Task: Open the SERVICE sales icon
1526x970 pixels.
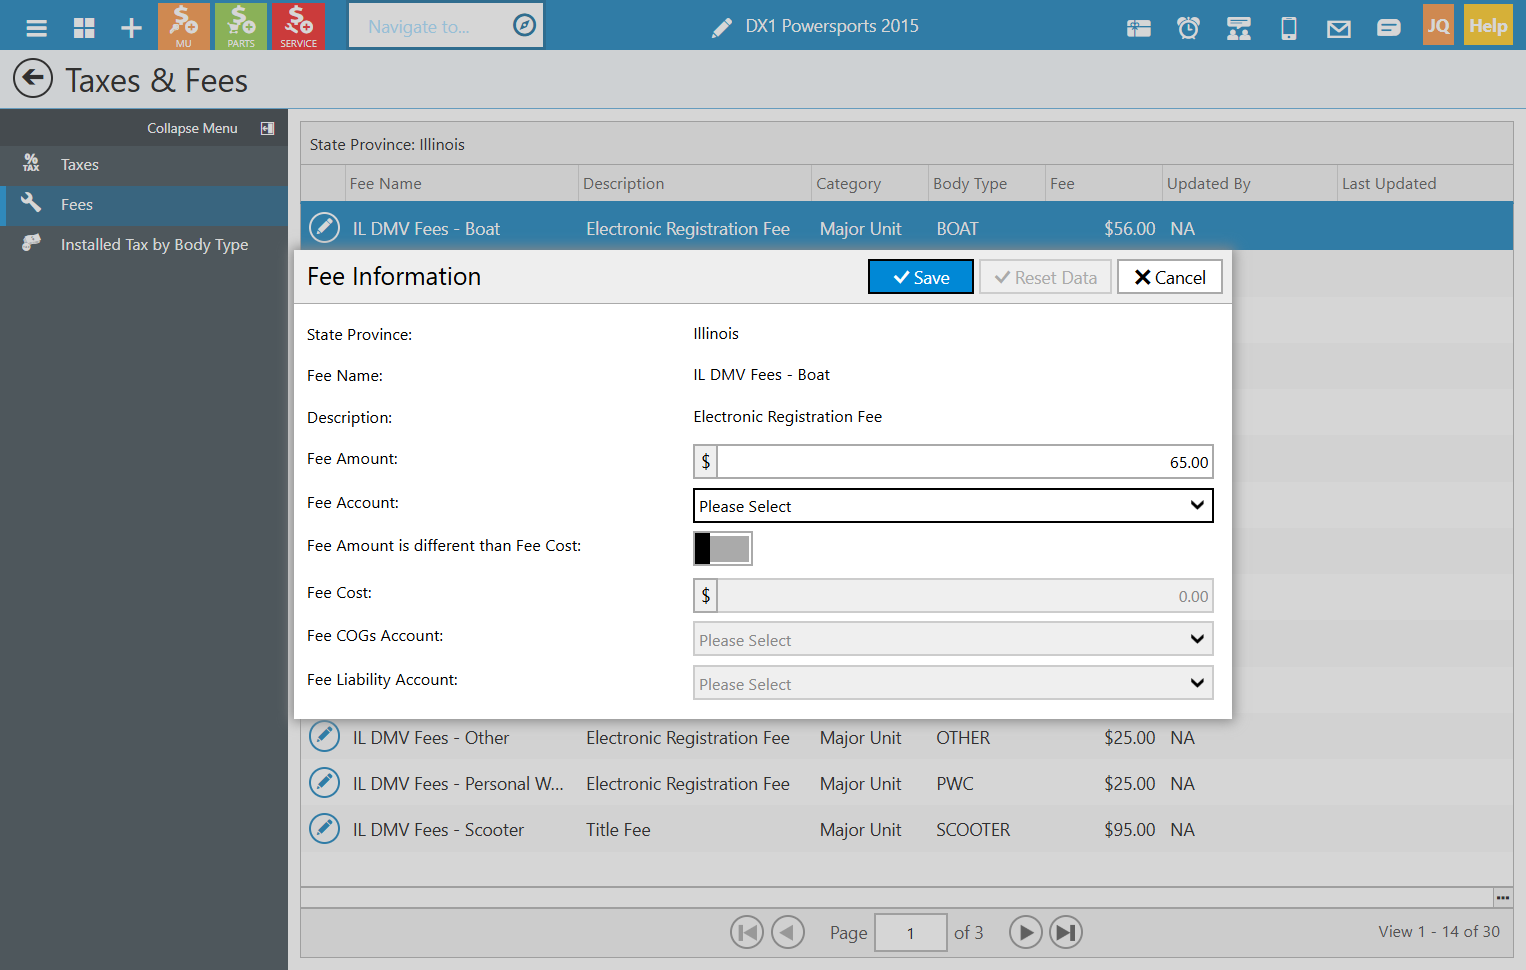Action: (x=298, y=26)
